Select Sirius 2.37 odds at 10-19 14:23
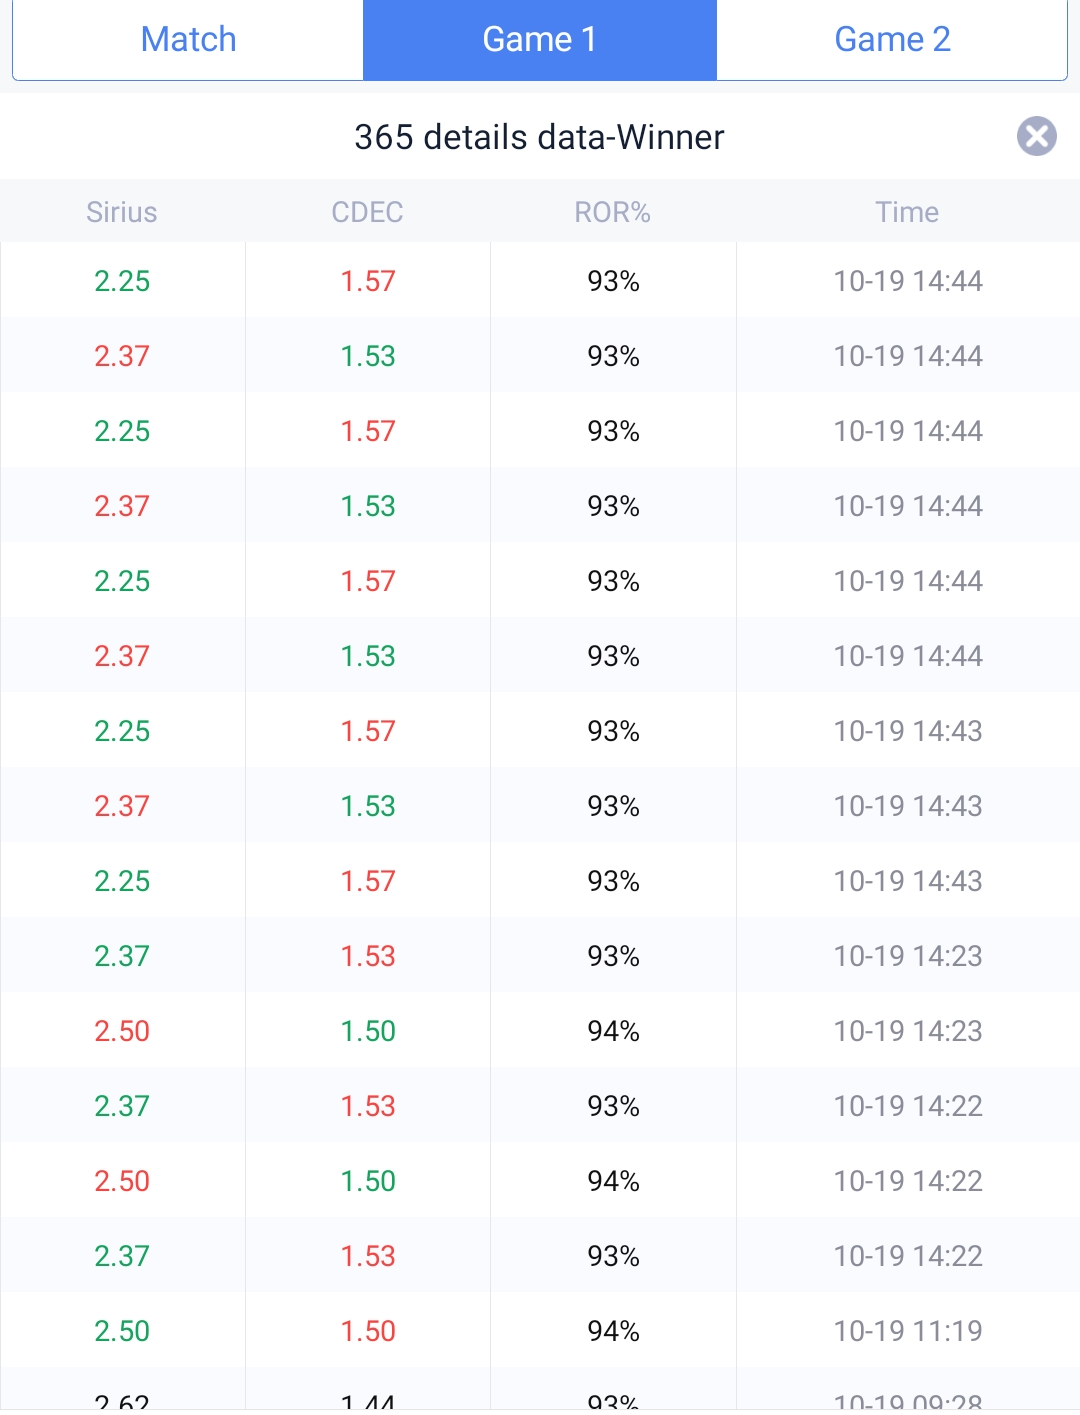This screenshot has height=1415, width=1080. point(122,956)
